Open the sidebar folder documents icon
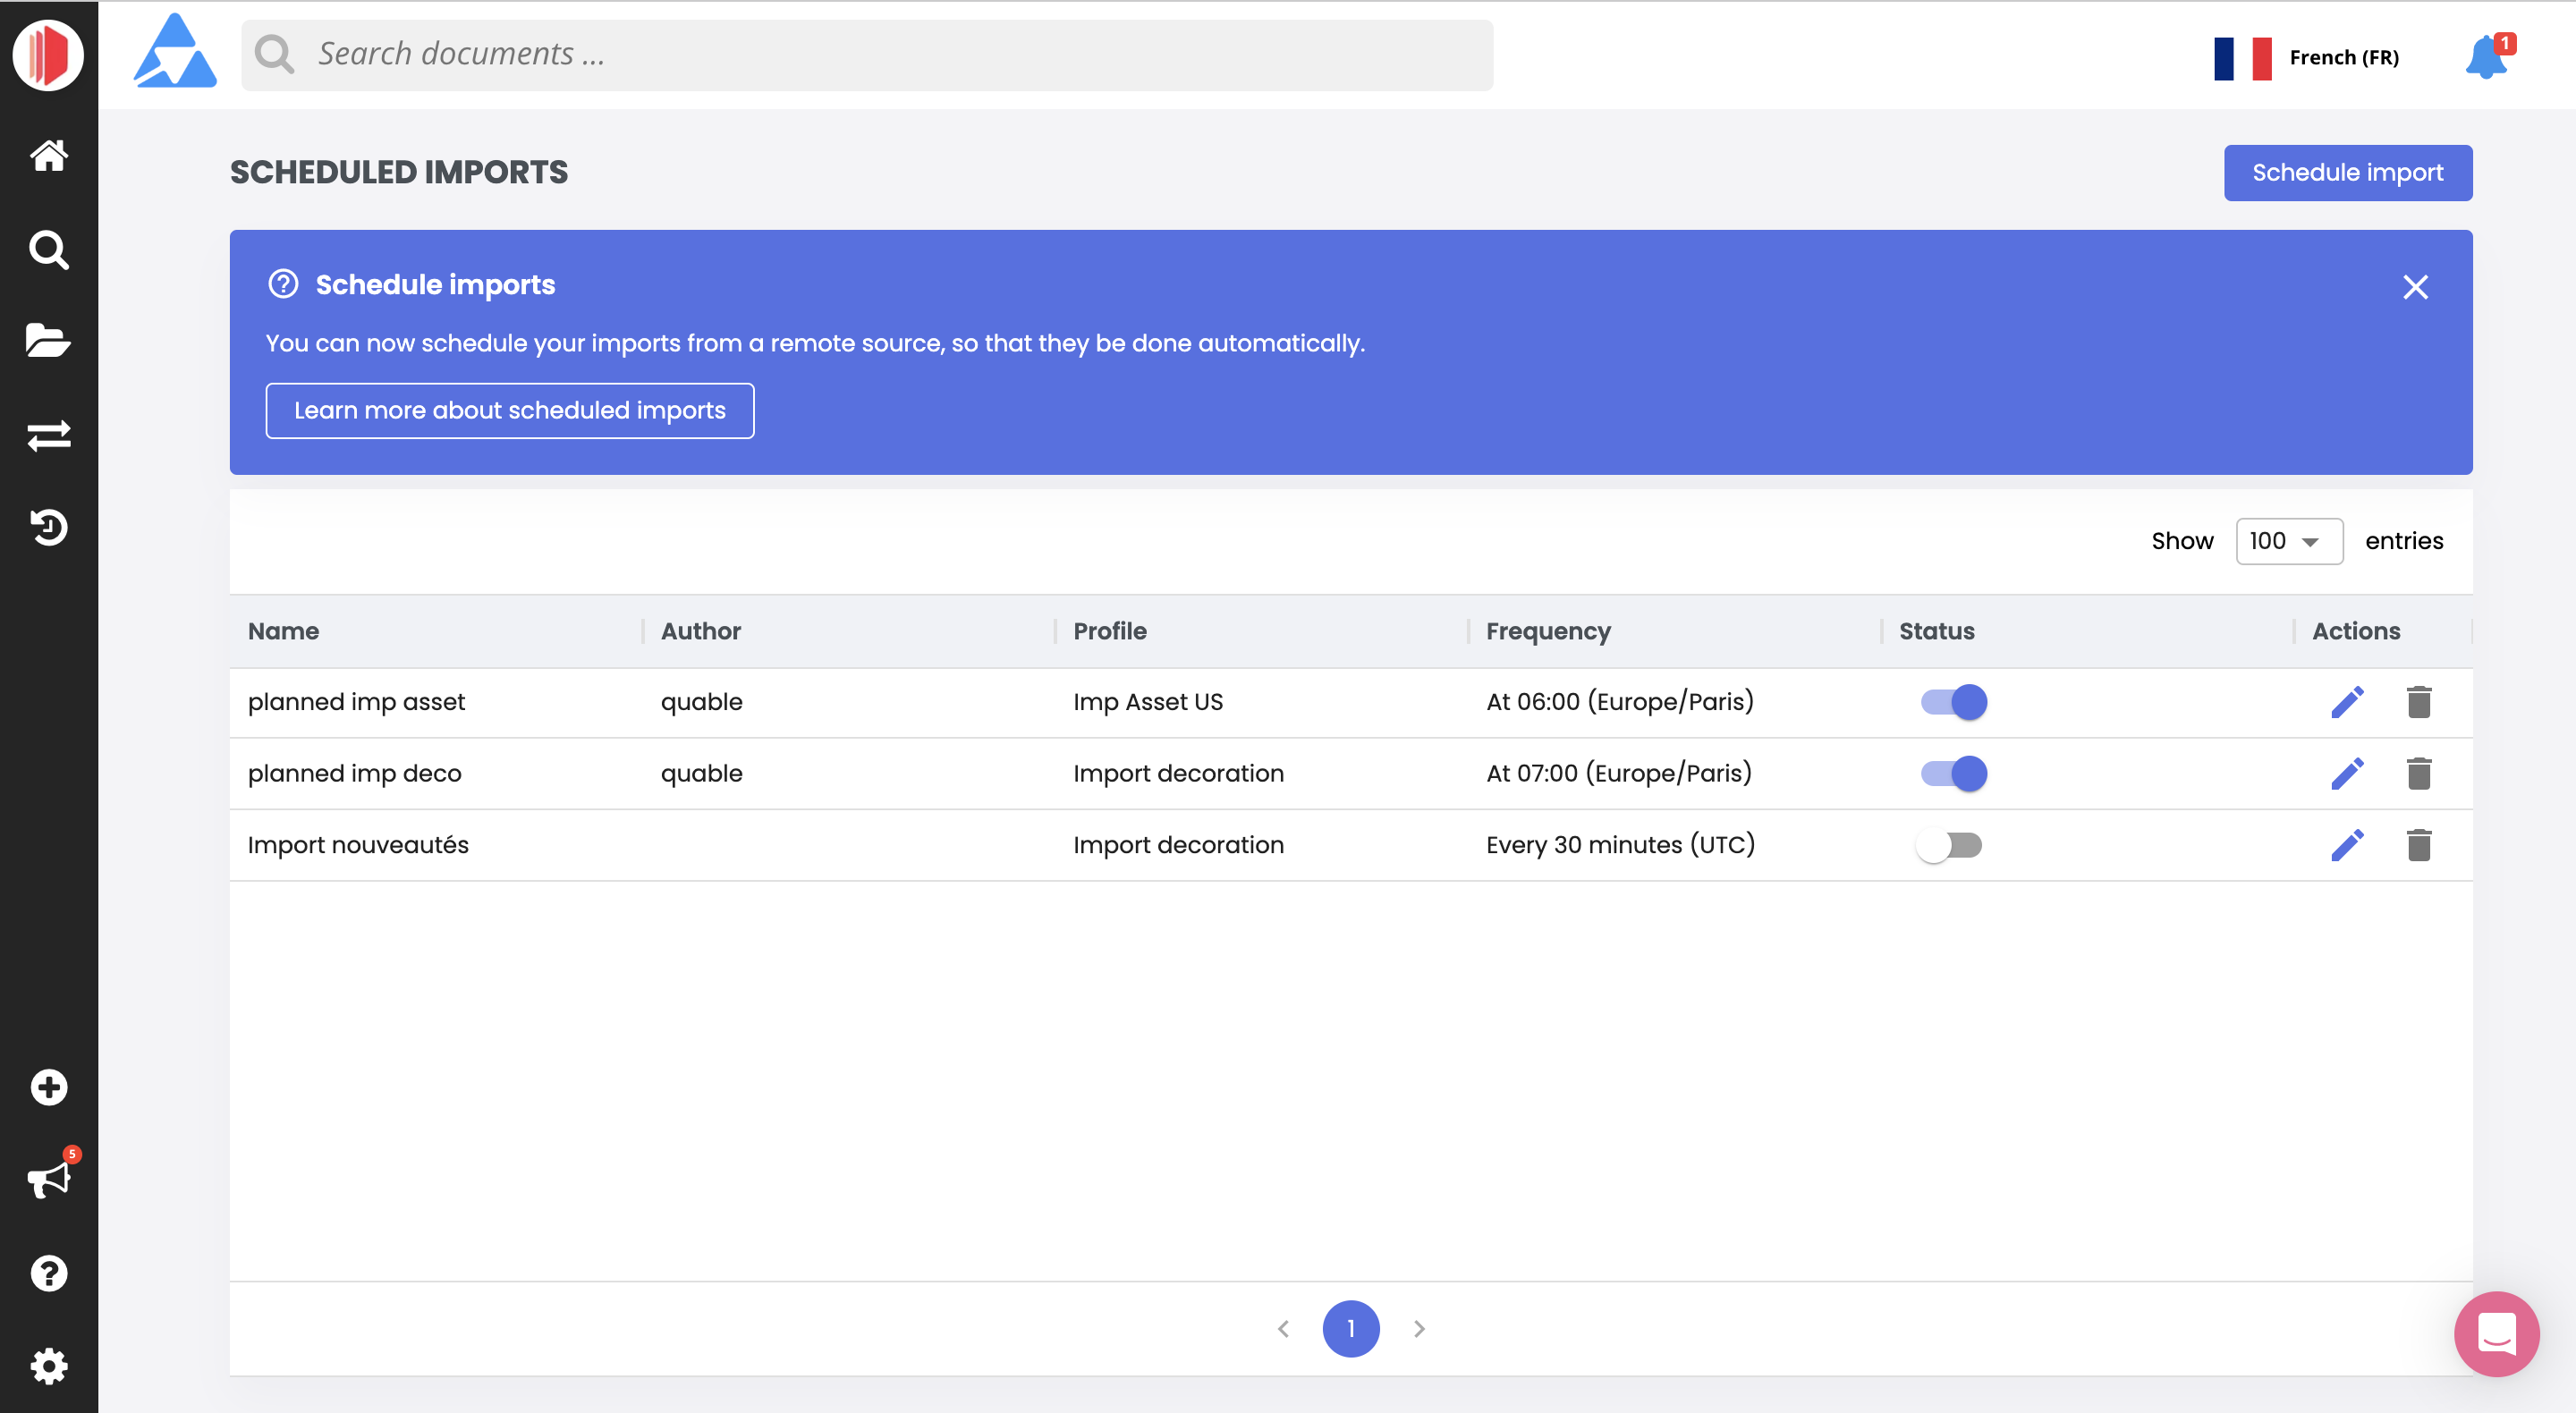Image resolution: width=2576 pixels, height=1413 pixels. click(48, 340)
